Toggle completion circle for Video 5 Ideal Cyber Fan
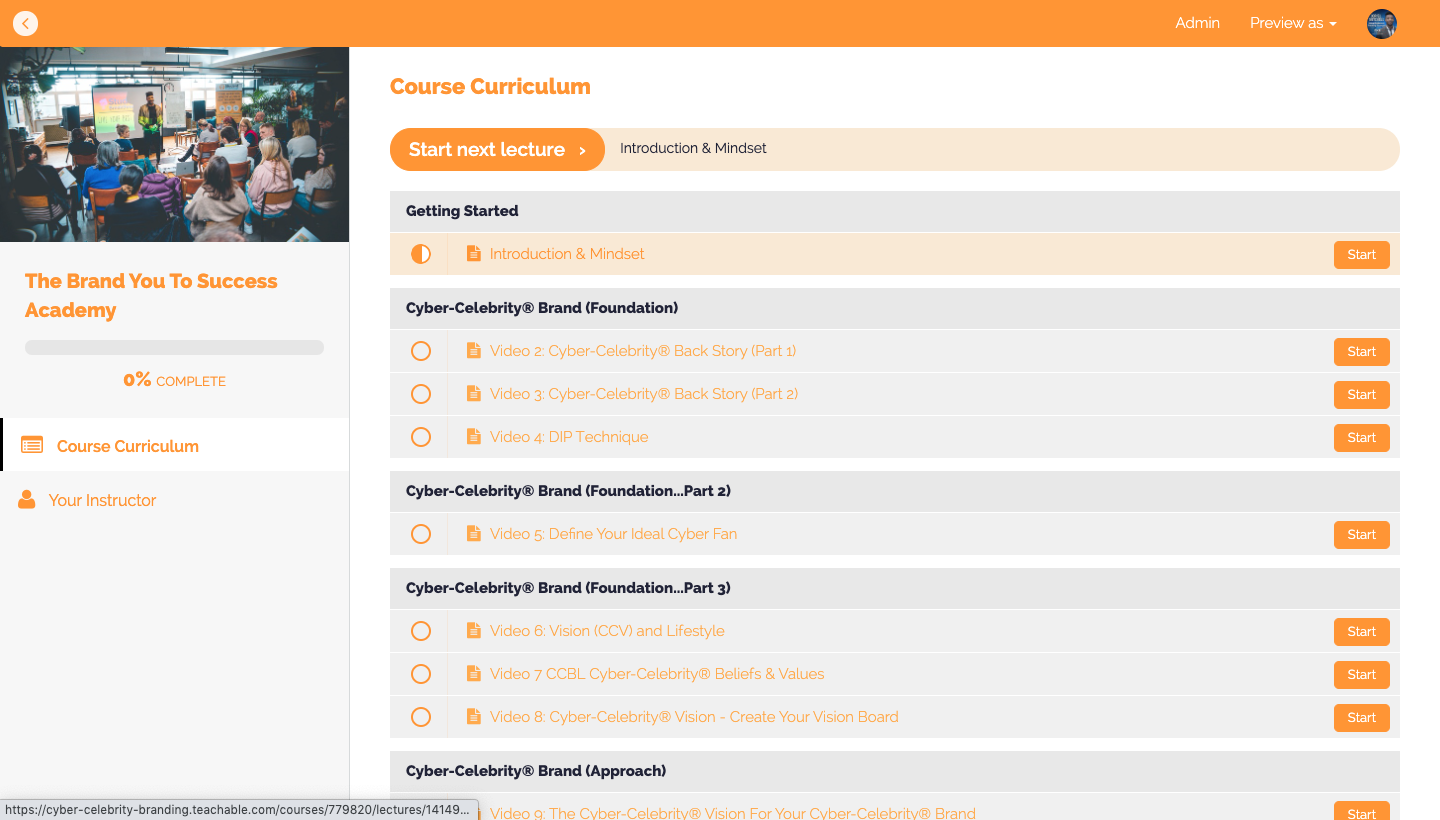The height and width of the screenshot is (820, 1440). pos(421,534)
